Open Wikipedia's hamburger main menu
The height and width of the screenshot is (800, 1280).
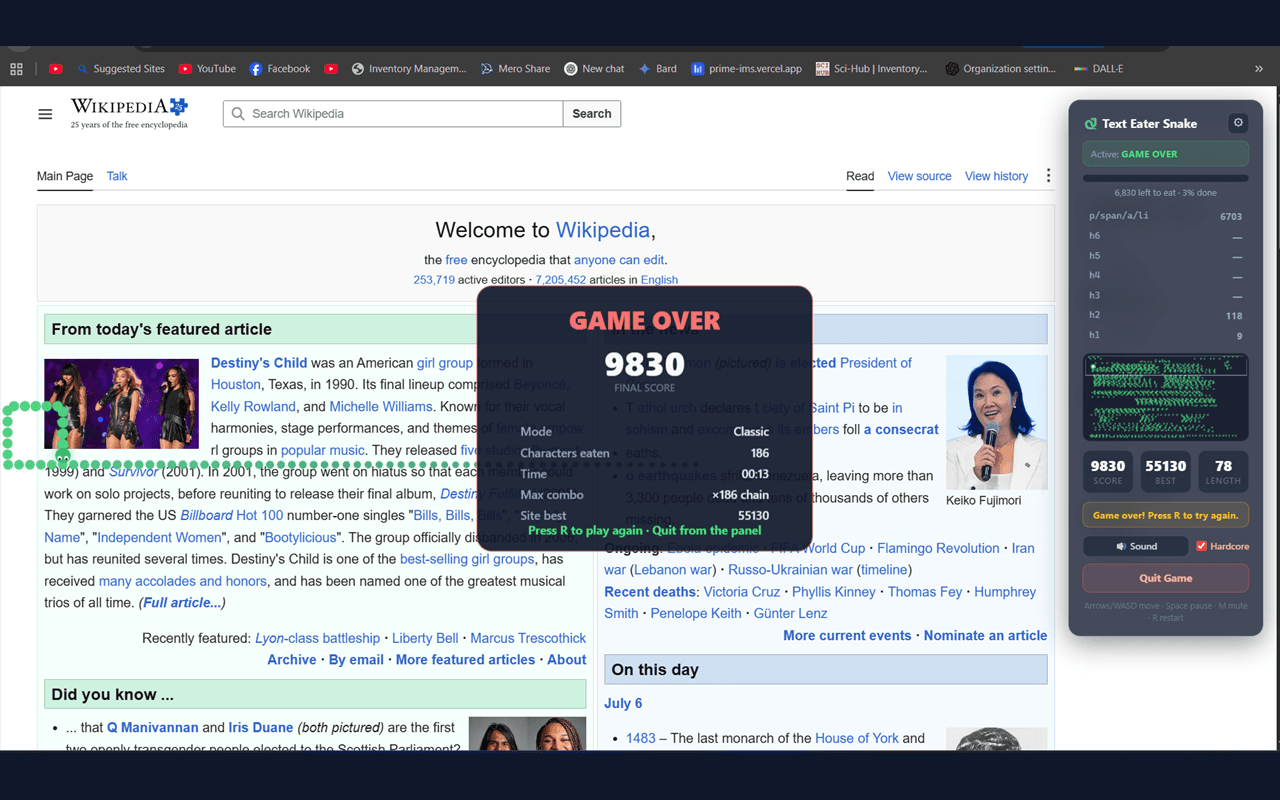click(x=45, y=114)
